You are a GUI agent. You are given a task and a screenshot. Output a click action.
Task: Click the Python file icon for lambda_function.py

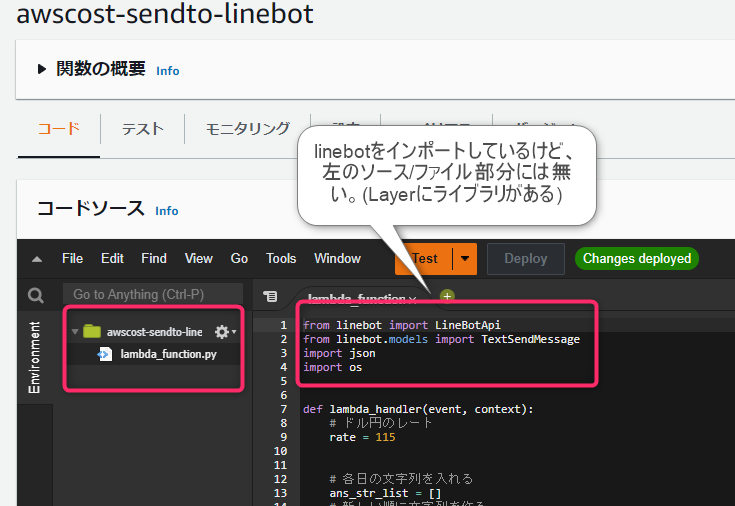coord(105,355)
